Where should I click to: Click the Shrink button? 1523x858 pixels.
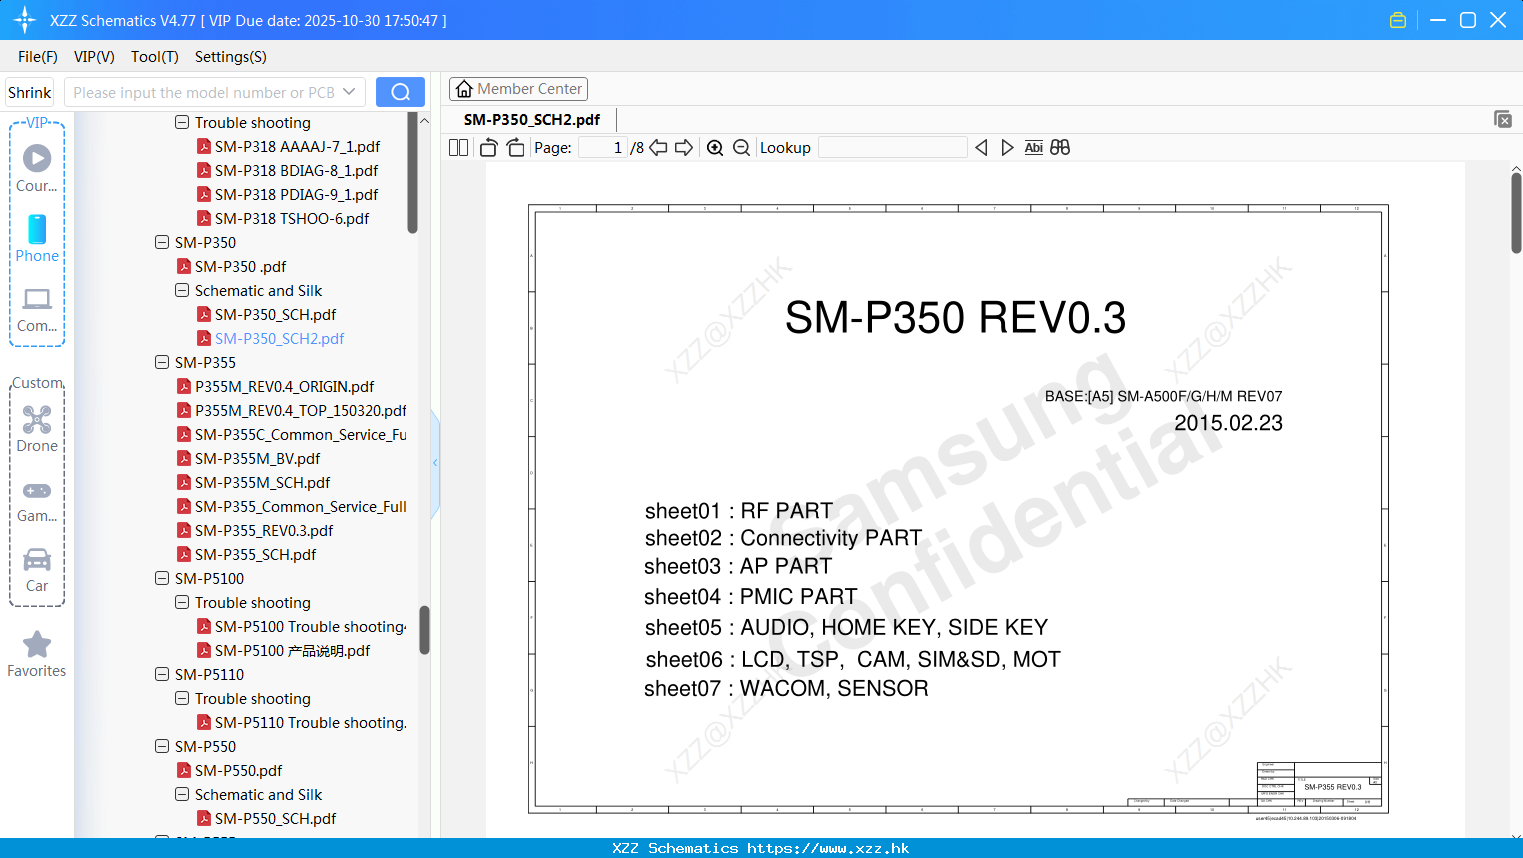[29, 92]
